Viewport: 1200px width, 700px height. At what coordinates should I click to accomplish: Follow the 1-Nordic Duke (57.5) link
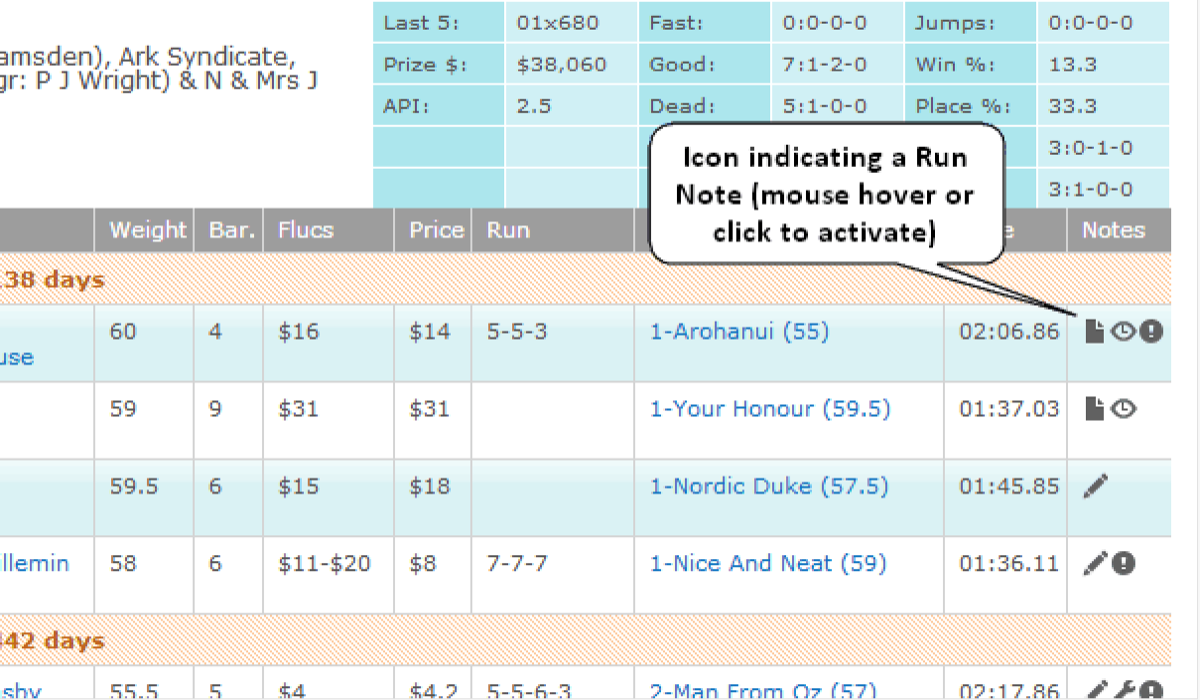(x=769, y=486)
